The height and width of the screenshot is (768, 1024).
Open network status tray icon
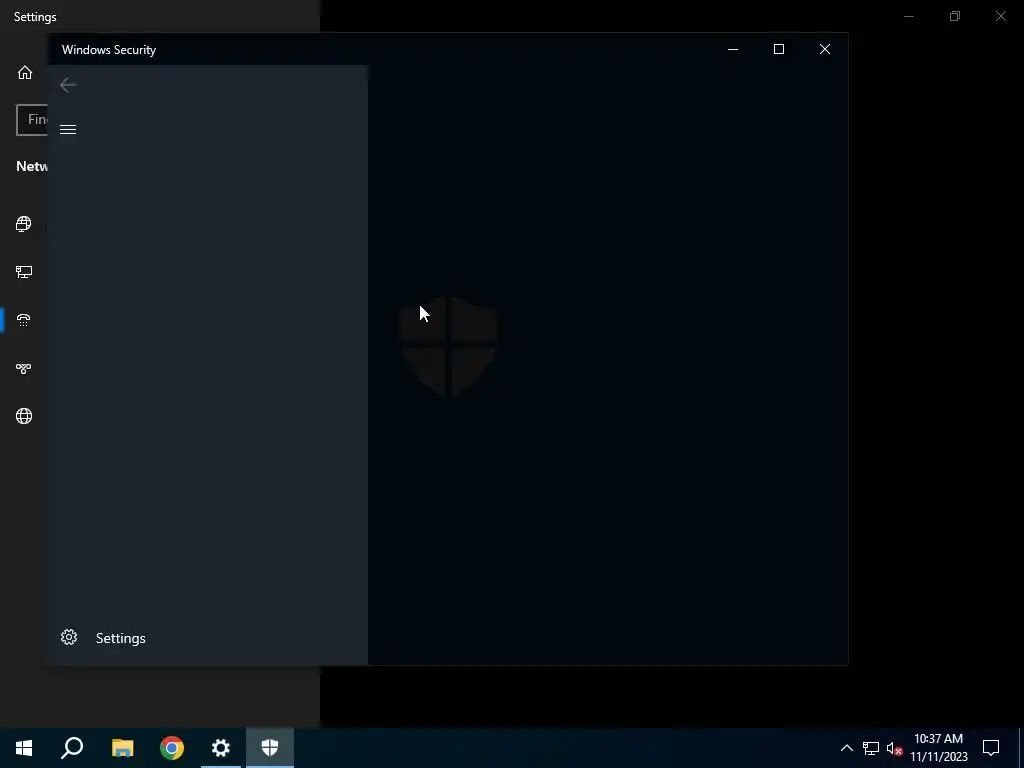coord(871,748)
